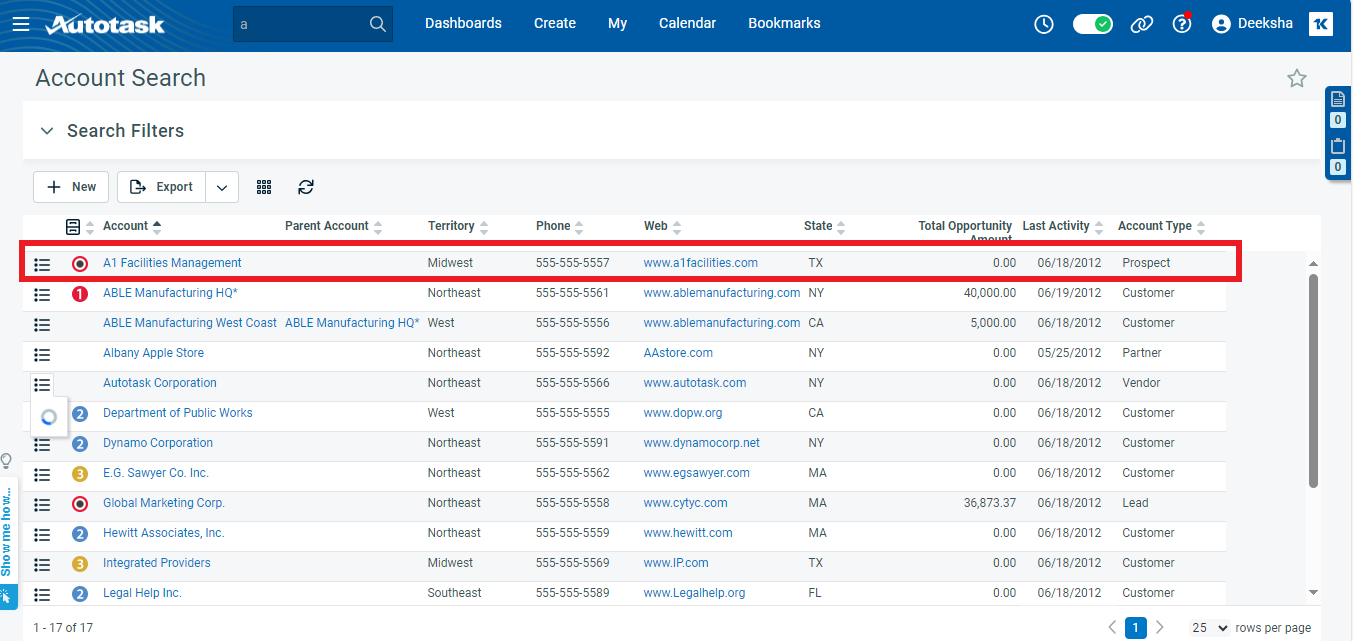Viewport: 1353px width, 641px height.
Task: Open context menu for Legal Help Inc.
Action: [42, 594]
